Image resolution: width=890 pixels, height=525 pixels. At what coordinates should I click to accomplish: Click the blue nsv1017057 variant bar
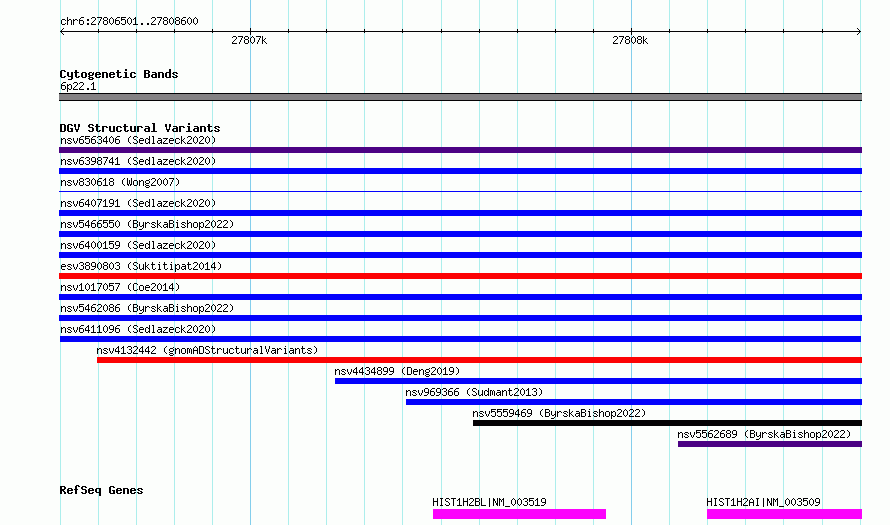pos(460,297)
